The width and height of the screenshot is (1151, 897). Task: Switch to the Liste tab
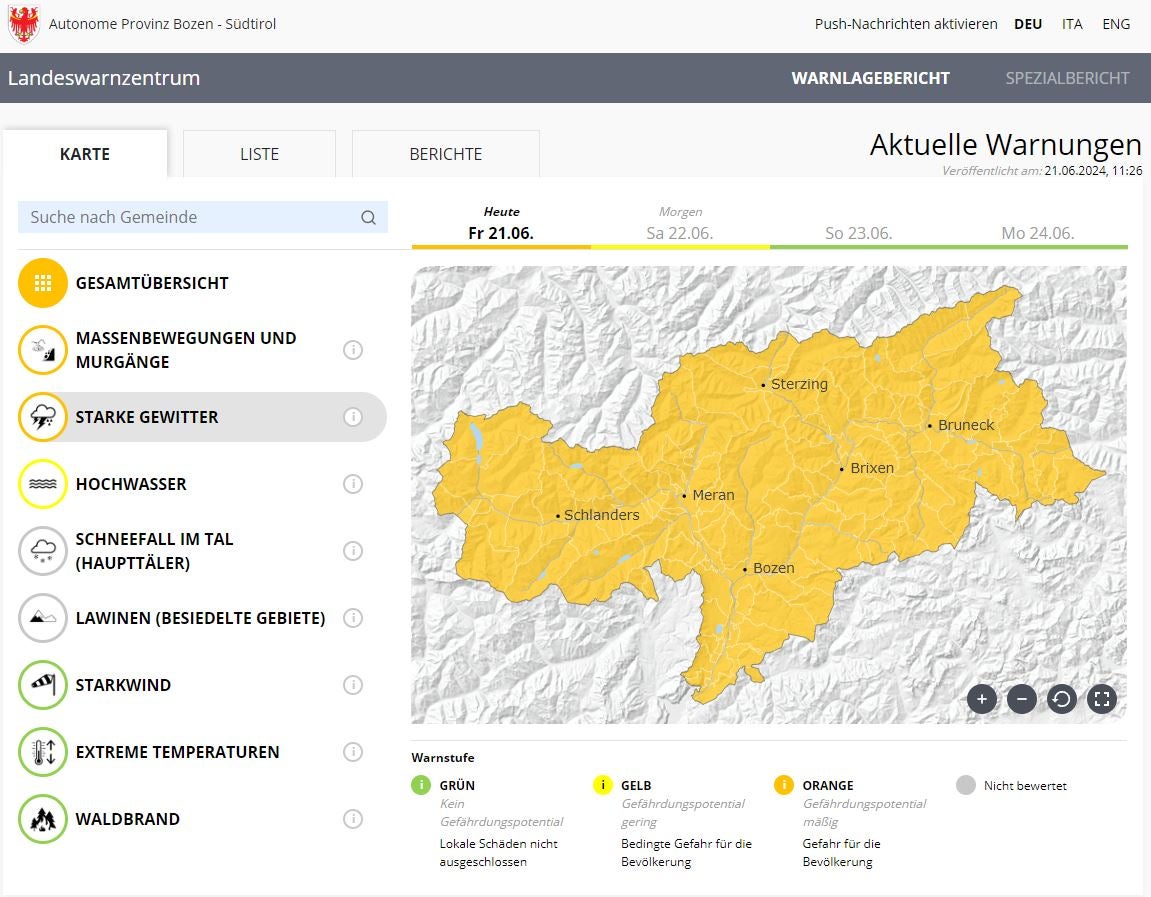tap(259, 154)
